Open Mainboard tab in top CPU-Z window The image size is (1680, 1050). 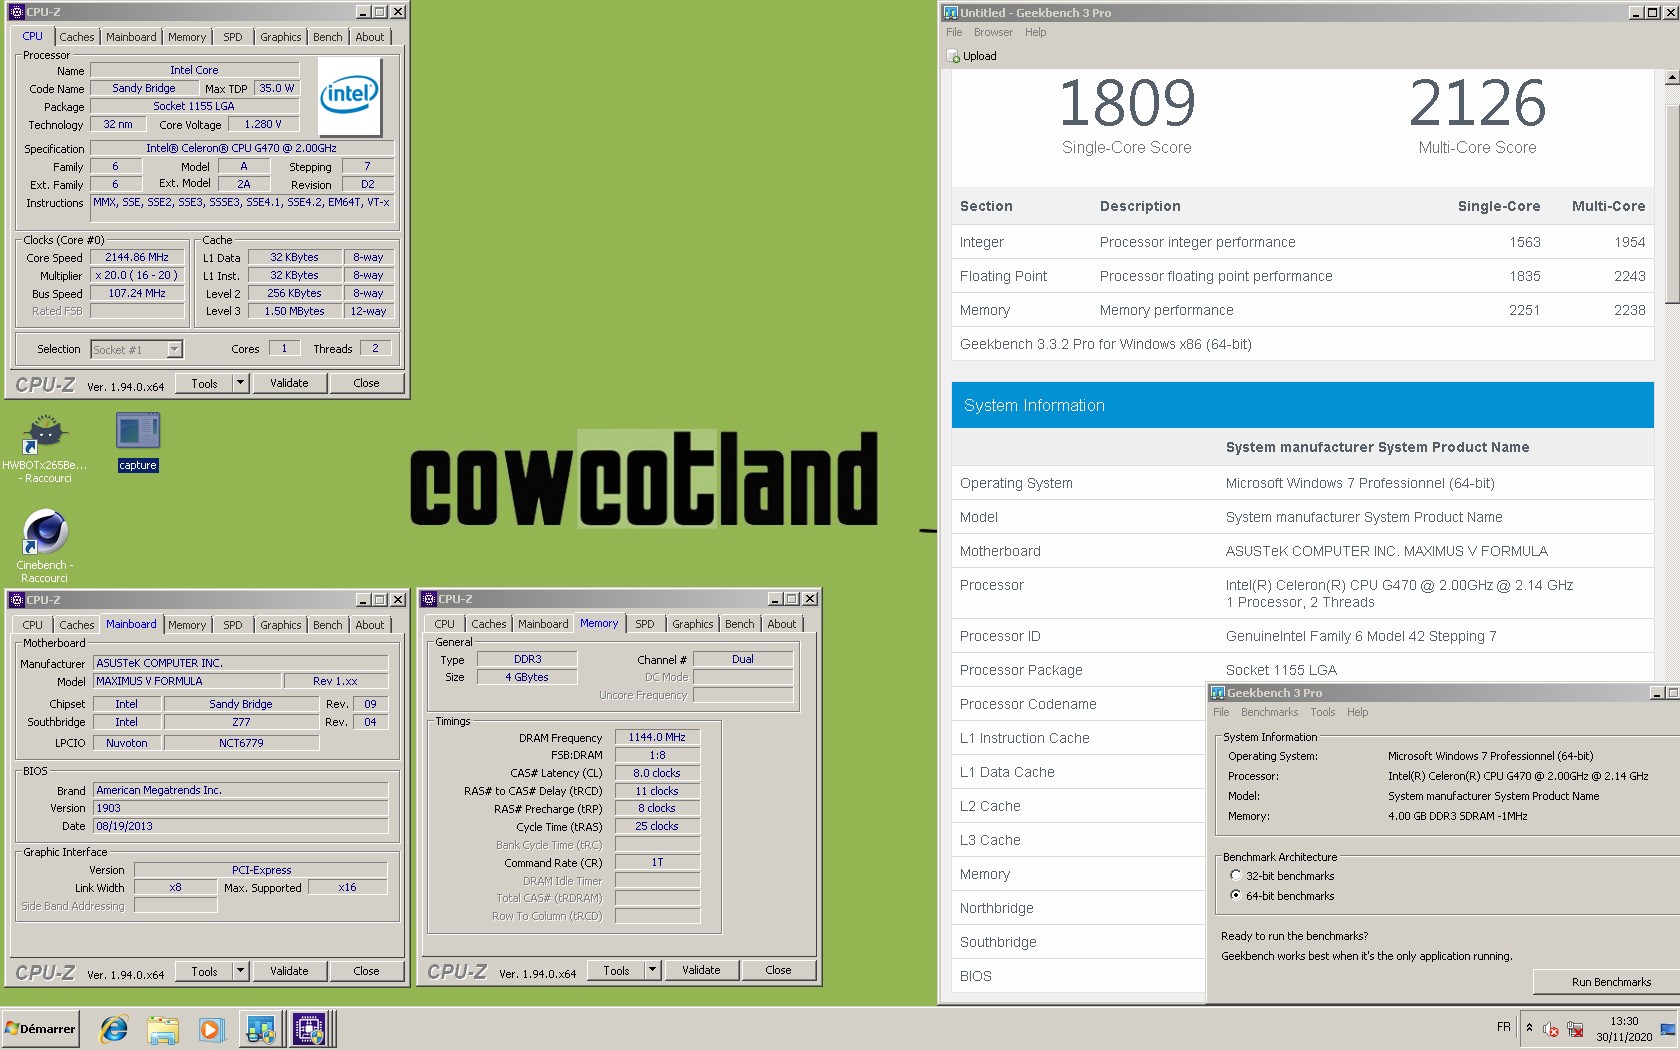[131, 37]
